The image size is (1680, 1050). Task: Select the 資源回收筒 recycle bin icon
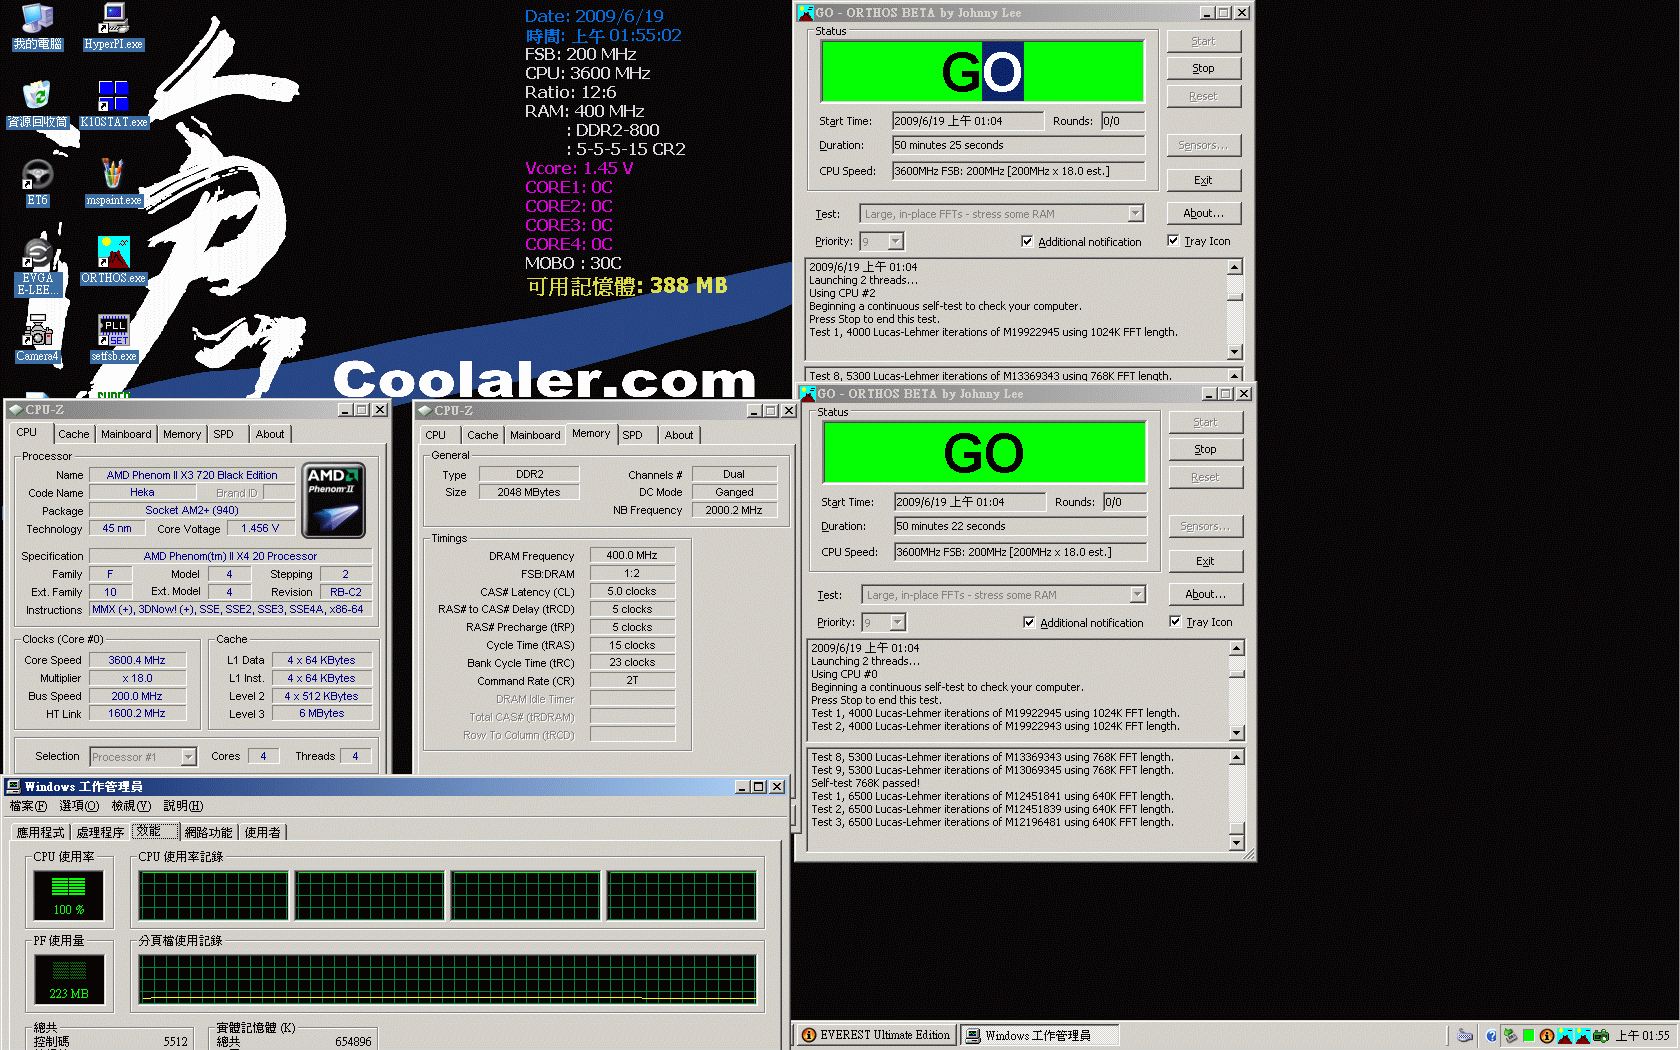[x=37, y=105]
